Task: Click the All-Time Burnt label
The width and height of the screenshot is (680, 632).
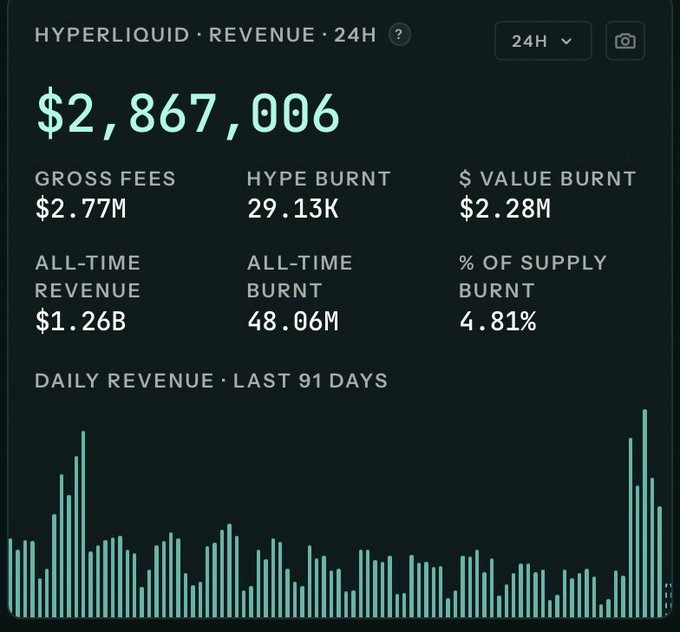Action: pos(300,277)
